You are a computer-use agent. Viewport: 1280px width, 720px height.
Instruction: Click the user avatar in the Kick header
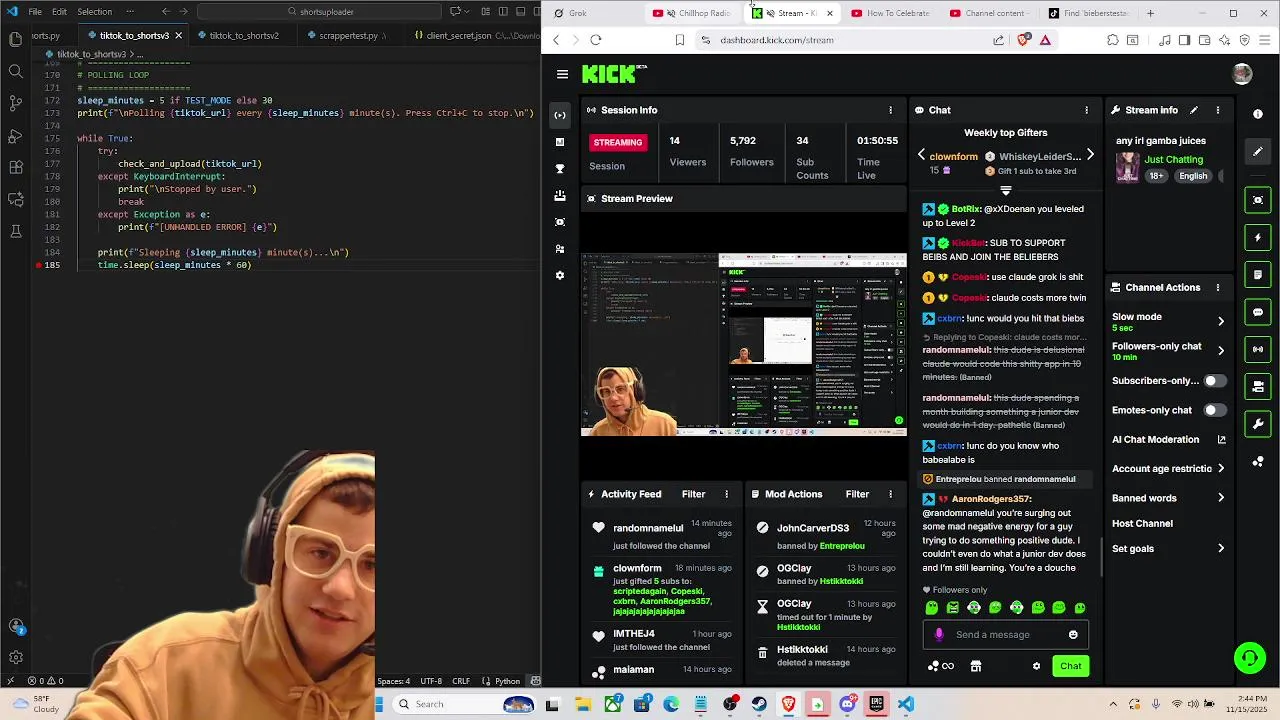click(1242, 74)
